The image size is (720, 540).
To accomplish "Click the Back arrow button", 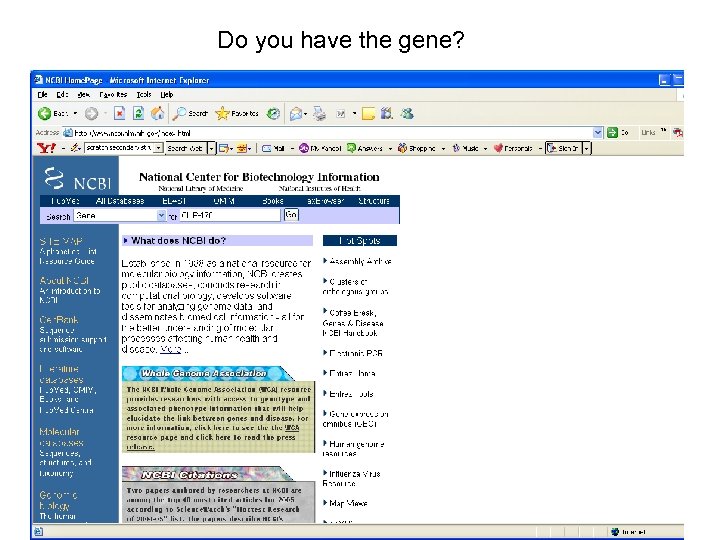I will (x=45, y=113).
